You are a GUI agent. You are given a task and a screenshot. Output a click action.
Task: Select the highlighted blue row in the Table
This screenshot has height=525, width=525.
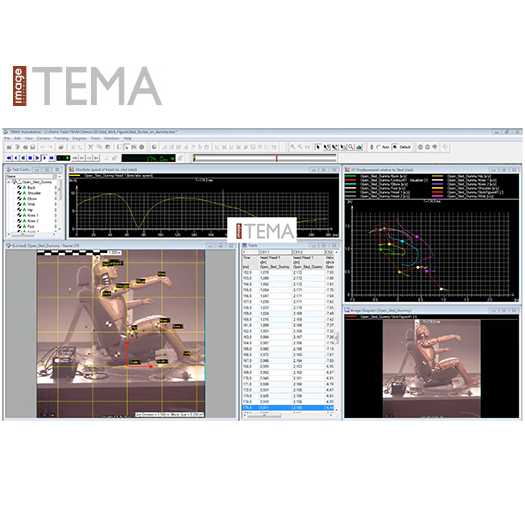coord(288,408)
